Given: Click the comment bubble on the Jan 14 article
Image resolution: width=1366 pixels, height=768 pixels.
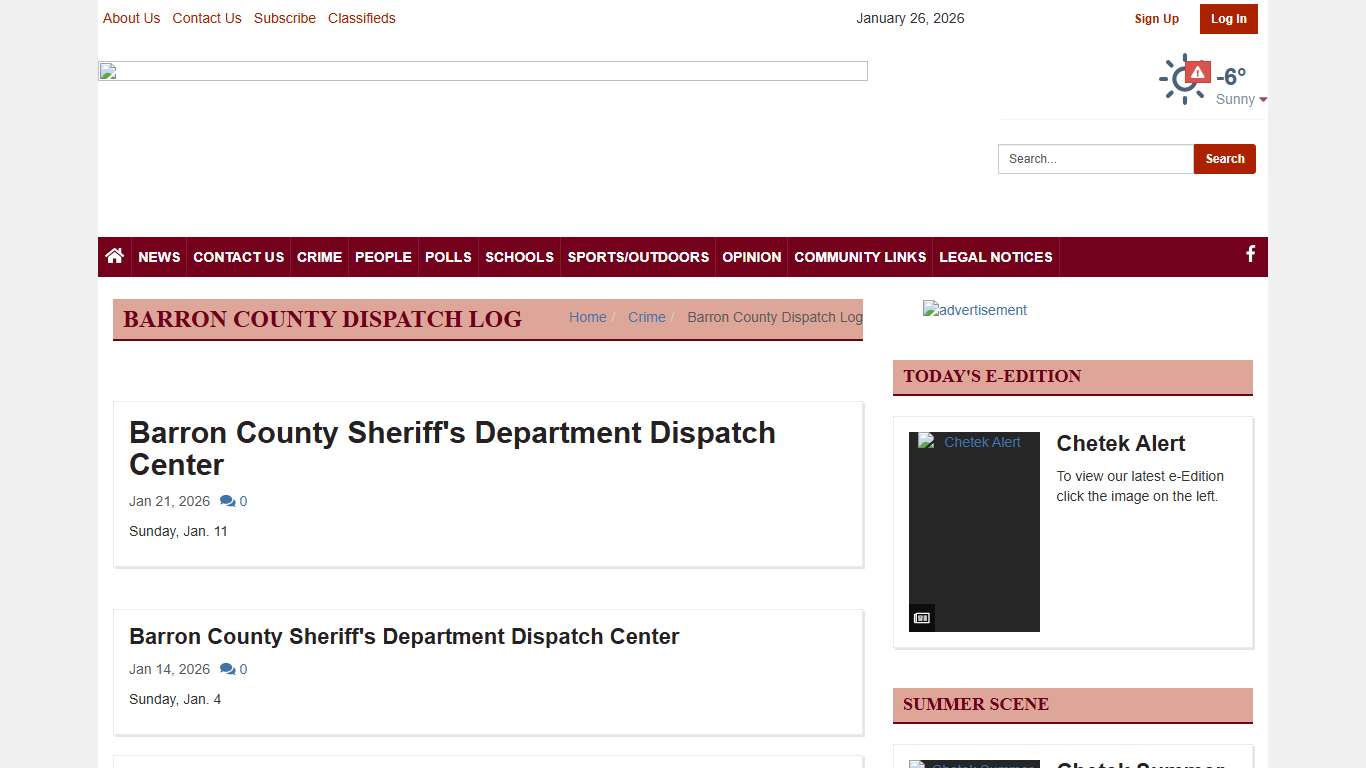Looking at the screenshot, I should pos(228,669).
